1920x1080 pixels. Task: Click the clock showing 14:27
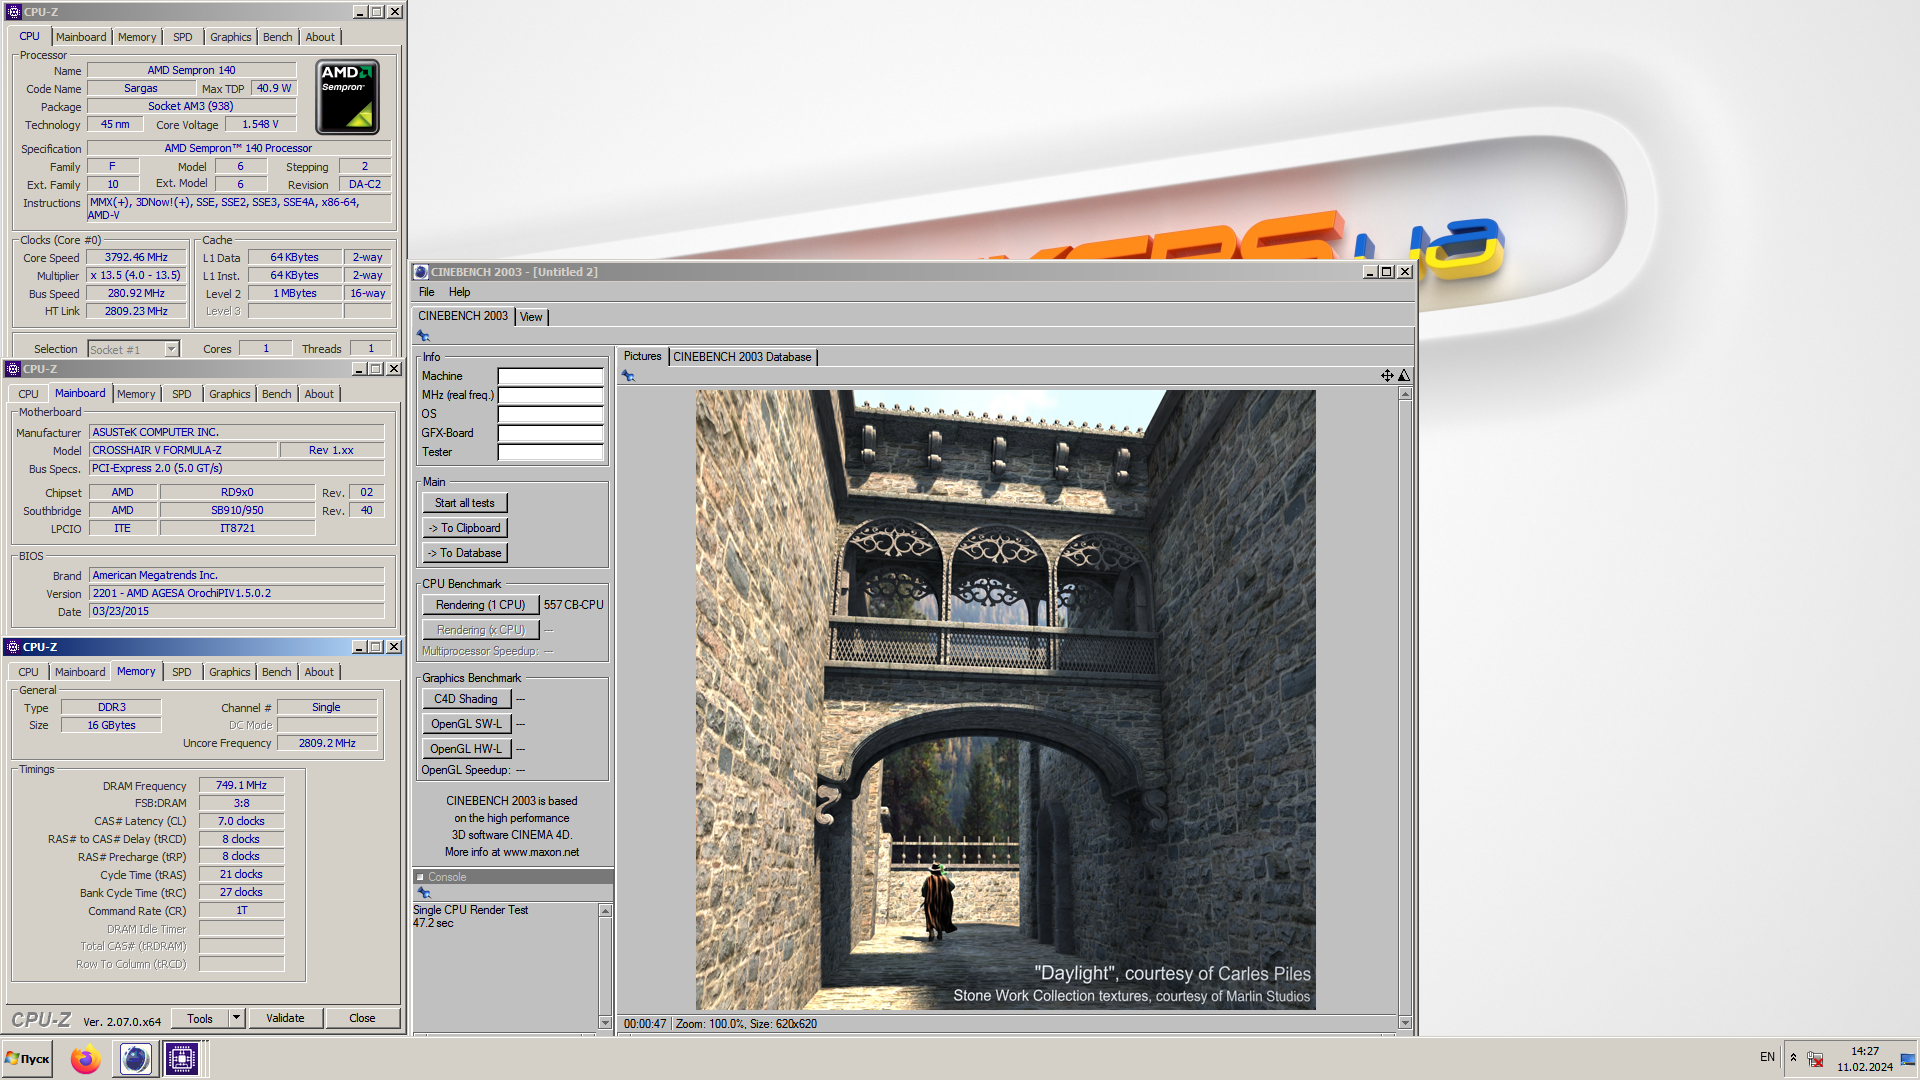[1865, 1051]
